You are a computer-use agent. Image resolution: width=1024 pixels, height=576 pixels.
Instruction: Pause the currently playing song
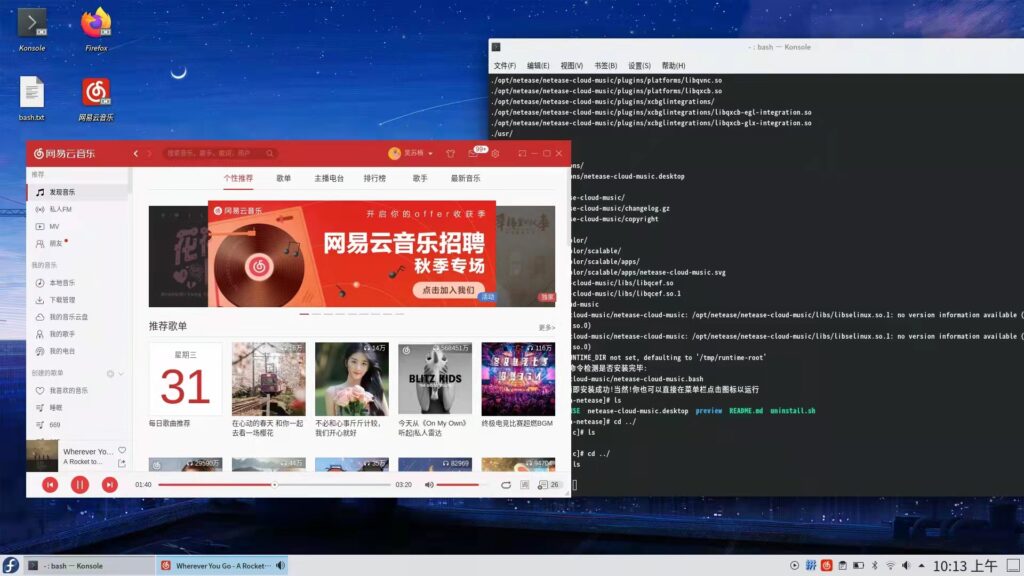pyautogui.click(x=80, y=484)
